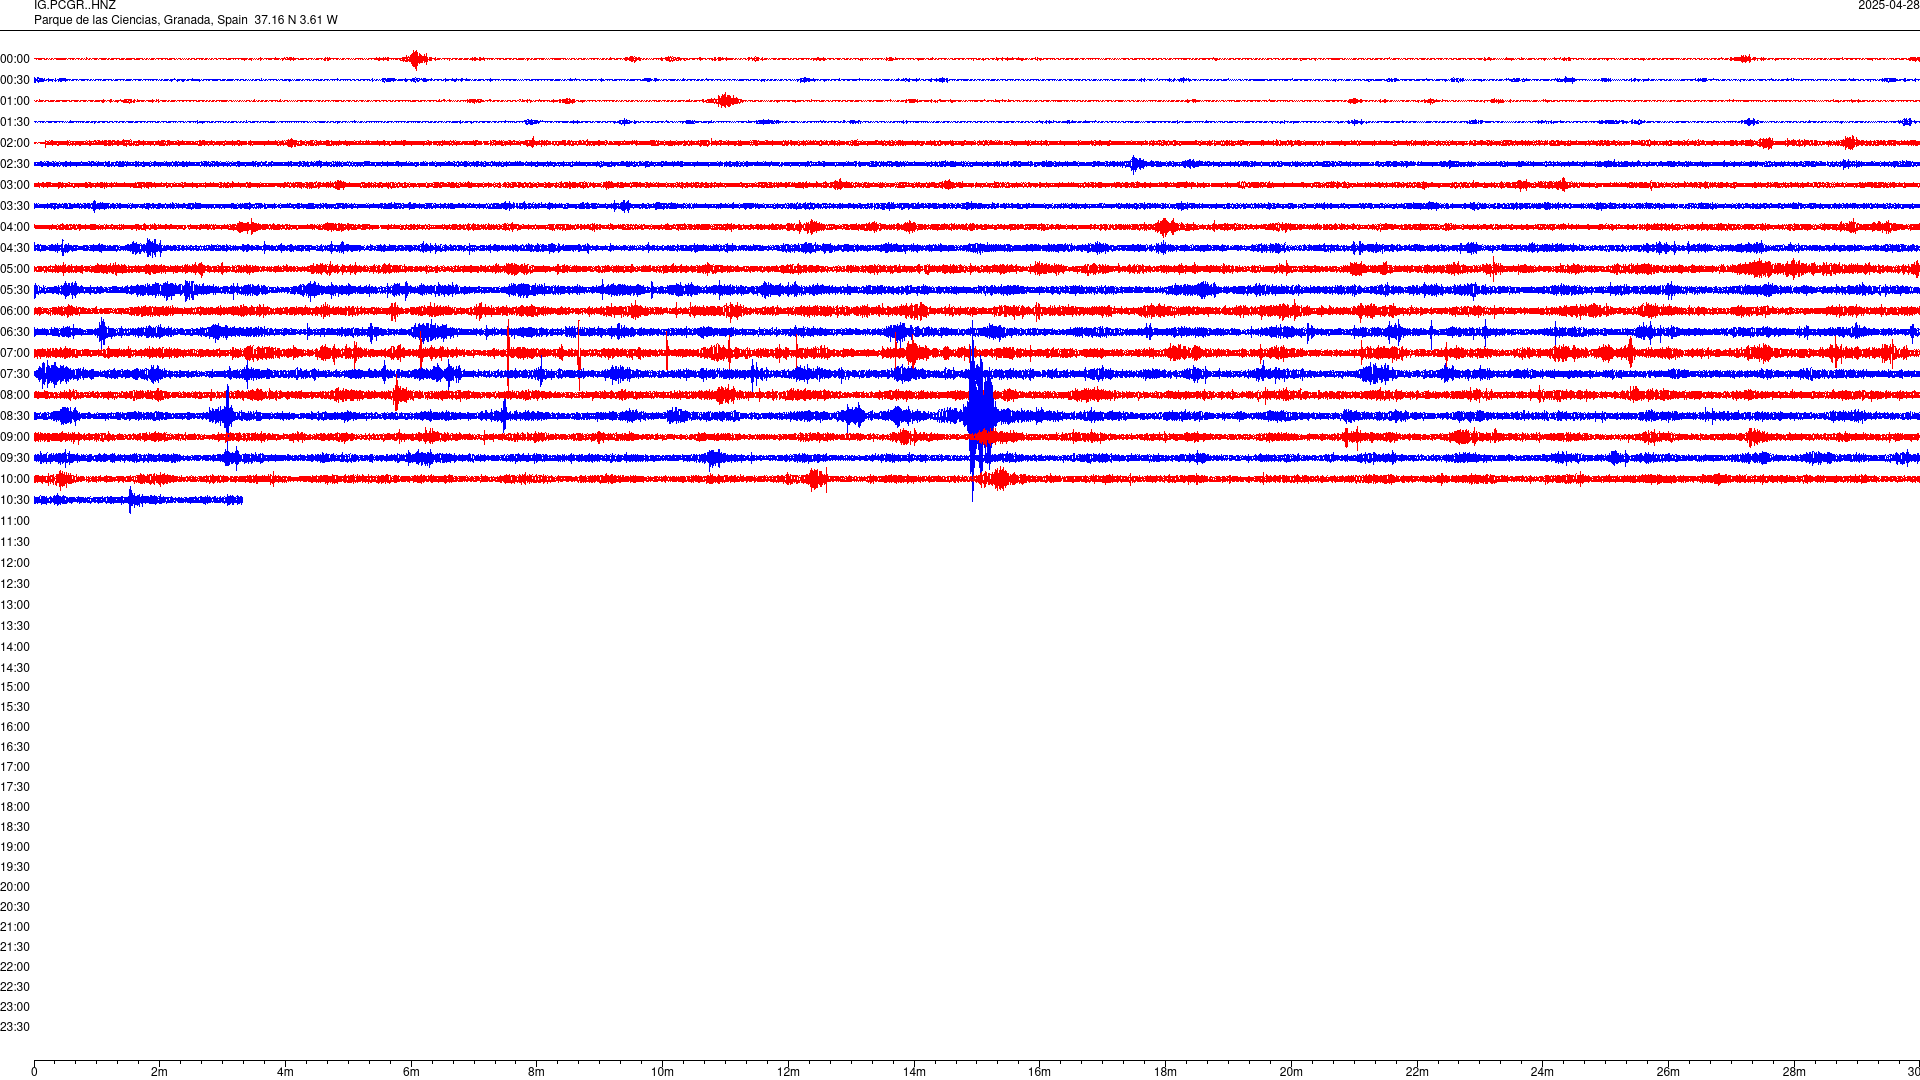This screenshot has width=1920, height=1080.
Task: Click the 24m axis tick label
Action: point(1542,1072)
